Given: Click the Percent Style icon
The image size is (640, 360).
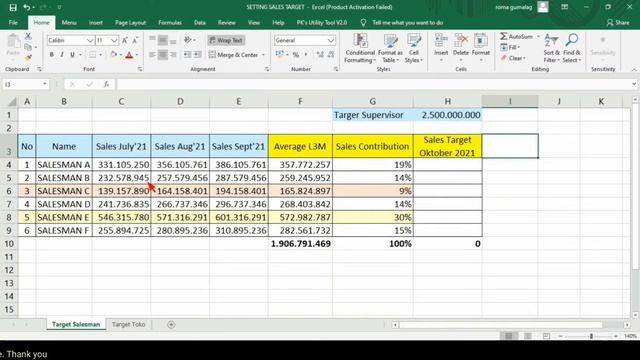Looking at the screenshot, I should [x=296, y=55].
